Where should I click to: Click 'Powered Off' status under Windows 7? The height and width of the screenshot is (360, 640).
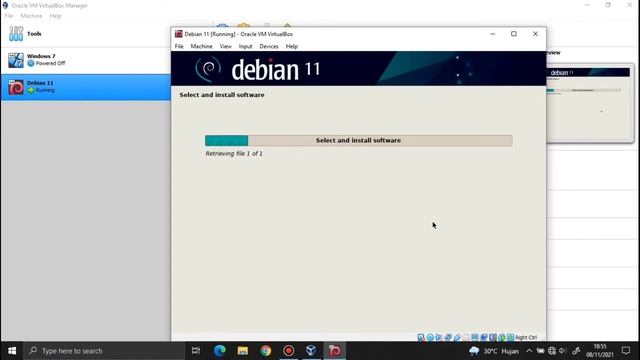[50, 63]
